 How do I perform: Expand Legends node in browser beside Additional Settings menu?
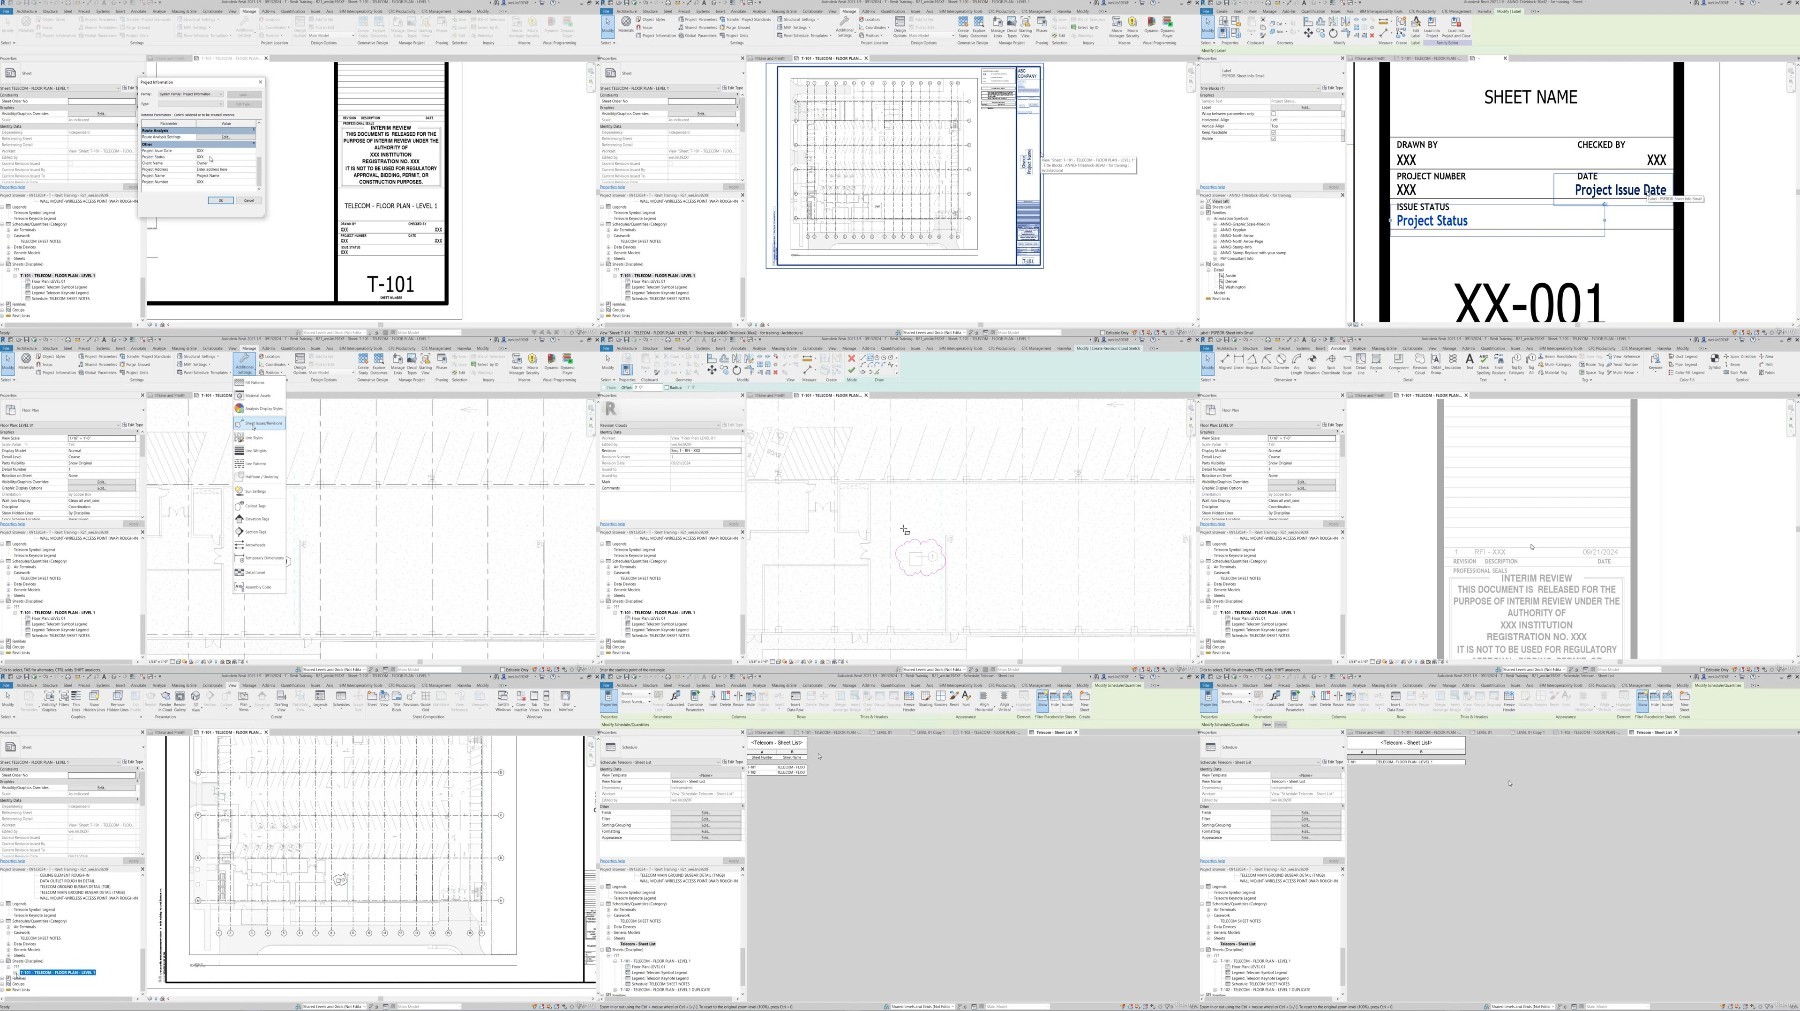tap(2, 544)
